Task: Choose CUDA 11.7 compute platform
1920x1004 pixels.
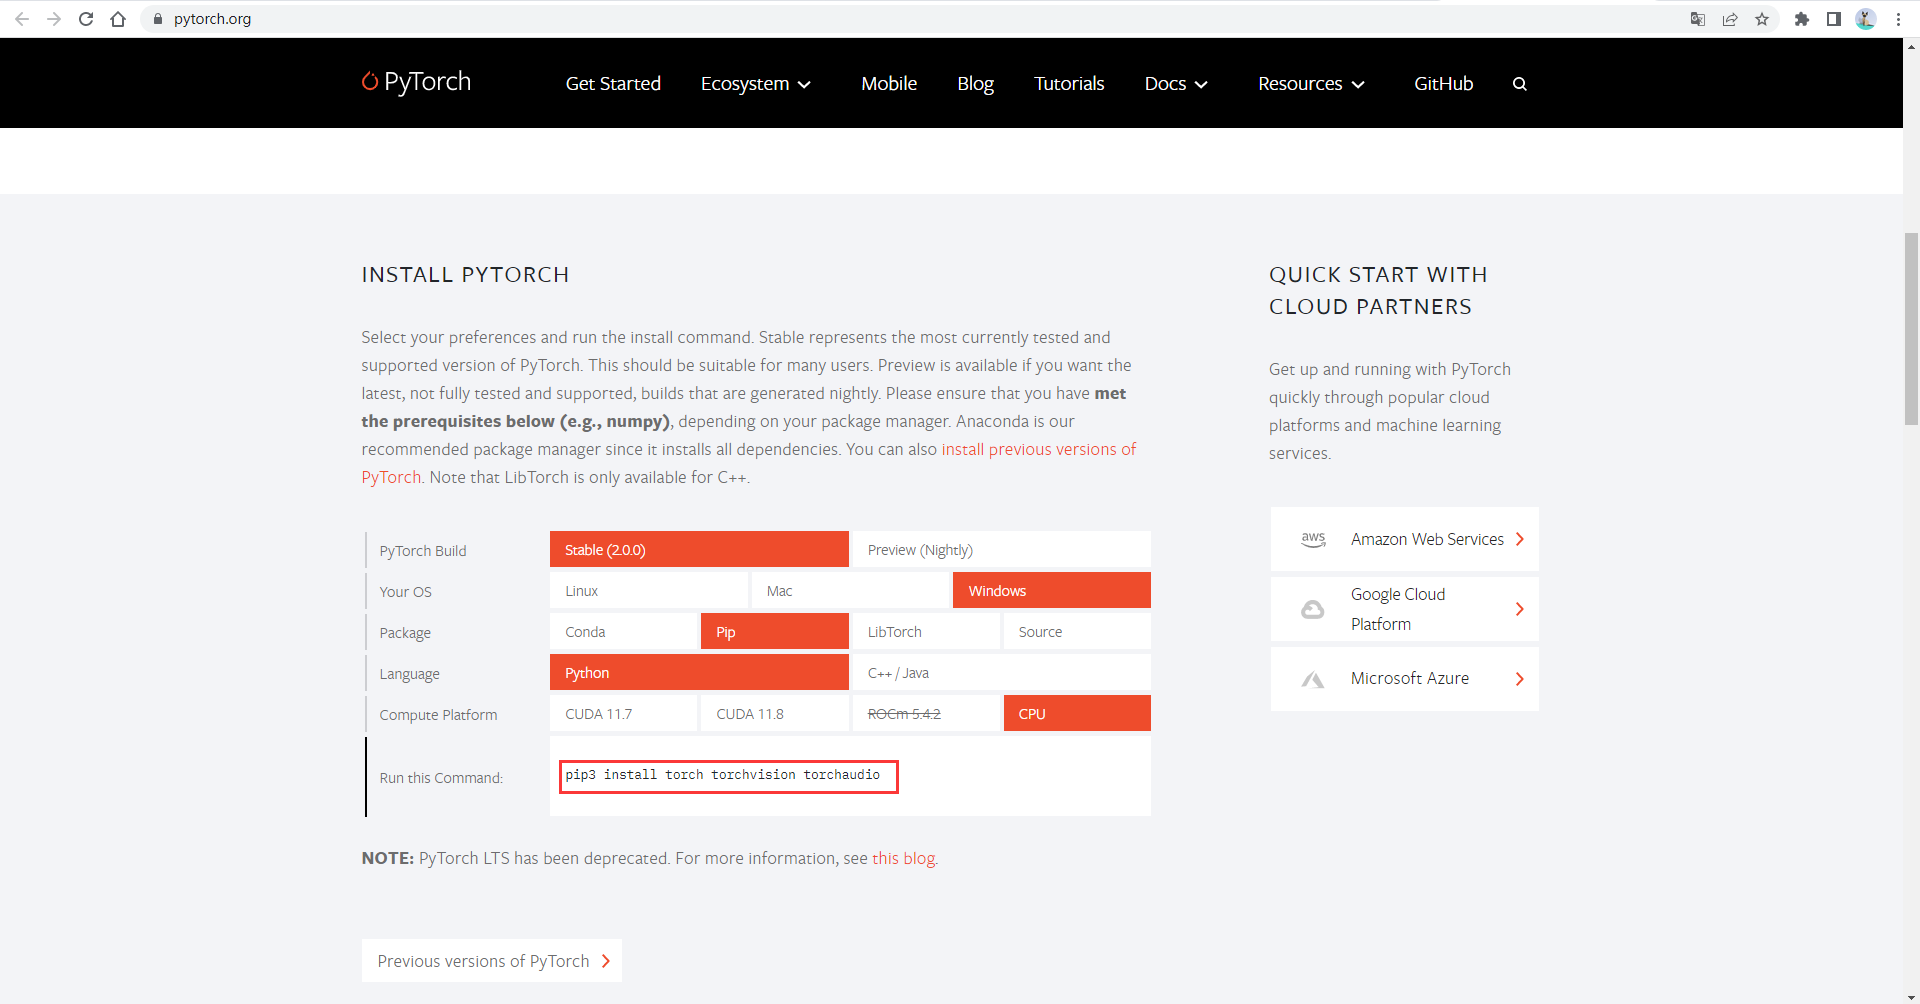Action: pos(624,714)
